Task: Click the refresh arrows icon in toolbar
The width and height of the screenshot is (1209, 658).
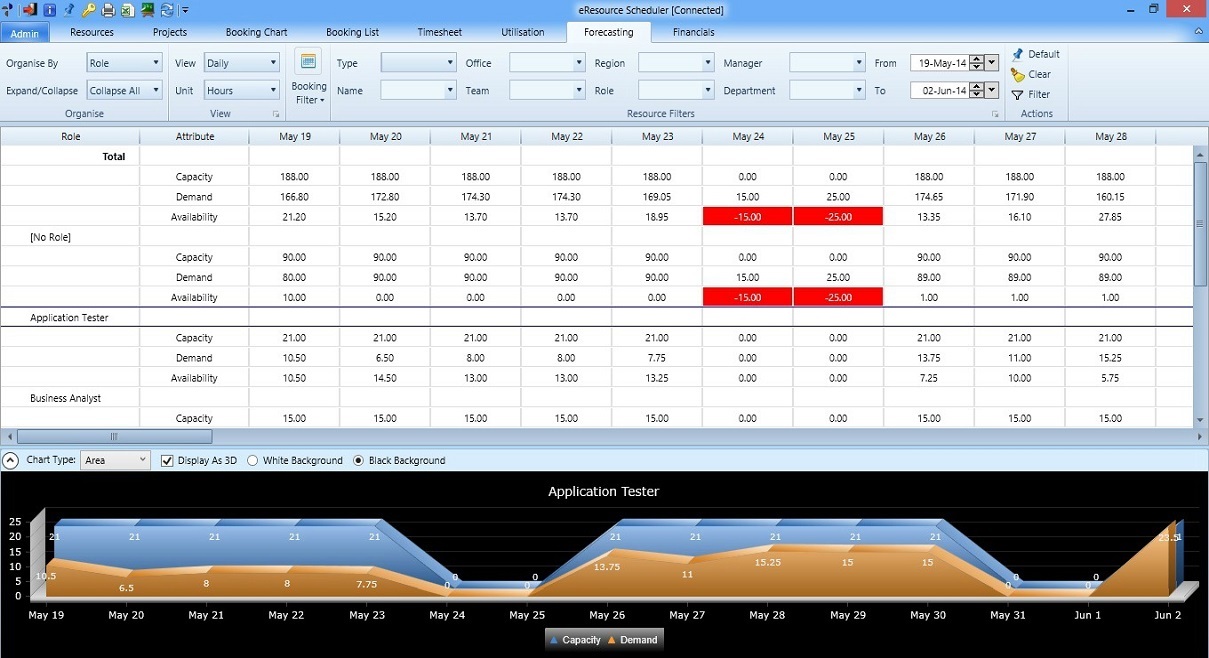Action: pyautogui.click(x=167, y=10)
